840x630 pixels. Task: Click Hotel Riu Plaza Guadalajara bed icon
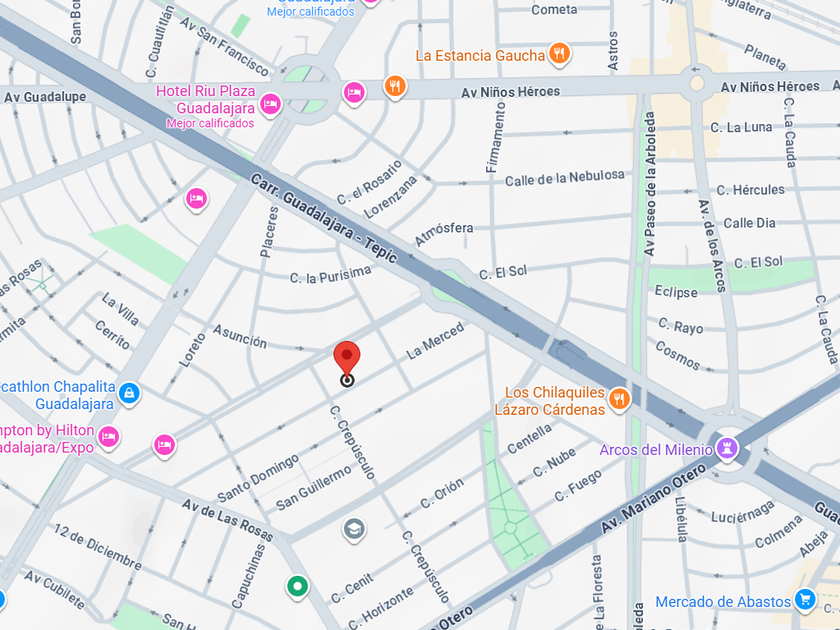(271, 103)
